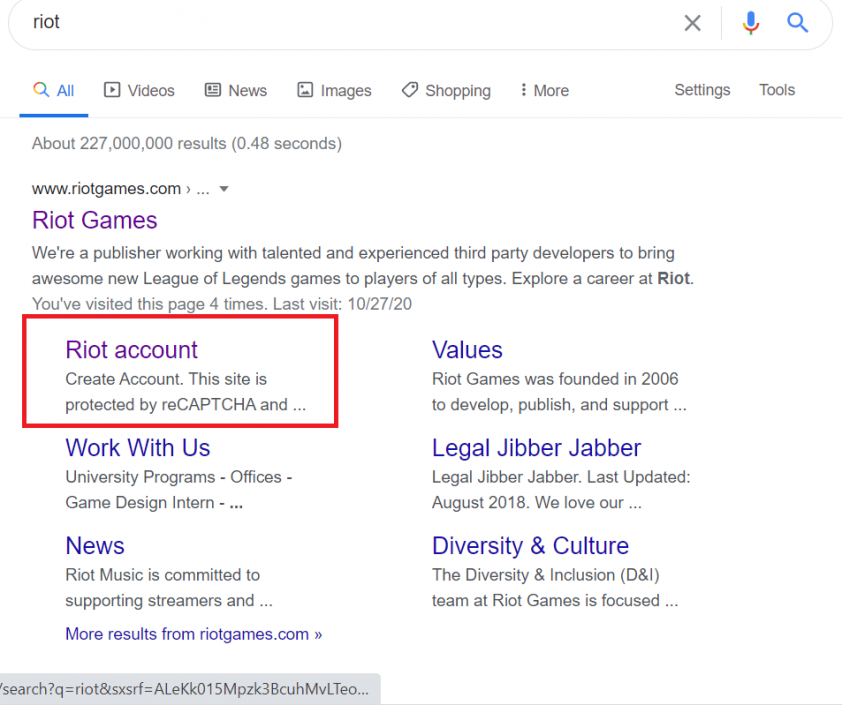Click More results from riotgames.com
The image size is (842, 705).
(x=193, y=634)
